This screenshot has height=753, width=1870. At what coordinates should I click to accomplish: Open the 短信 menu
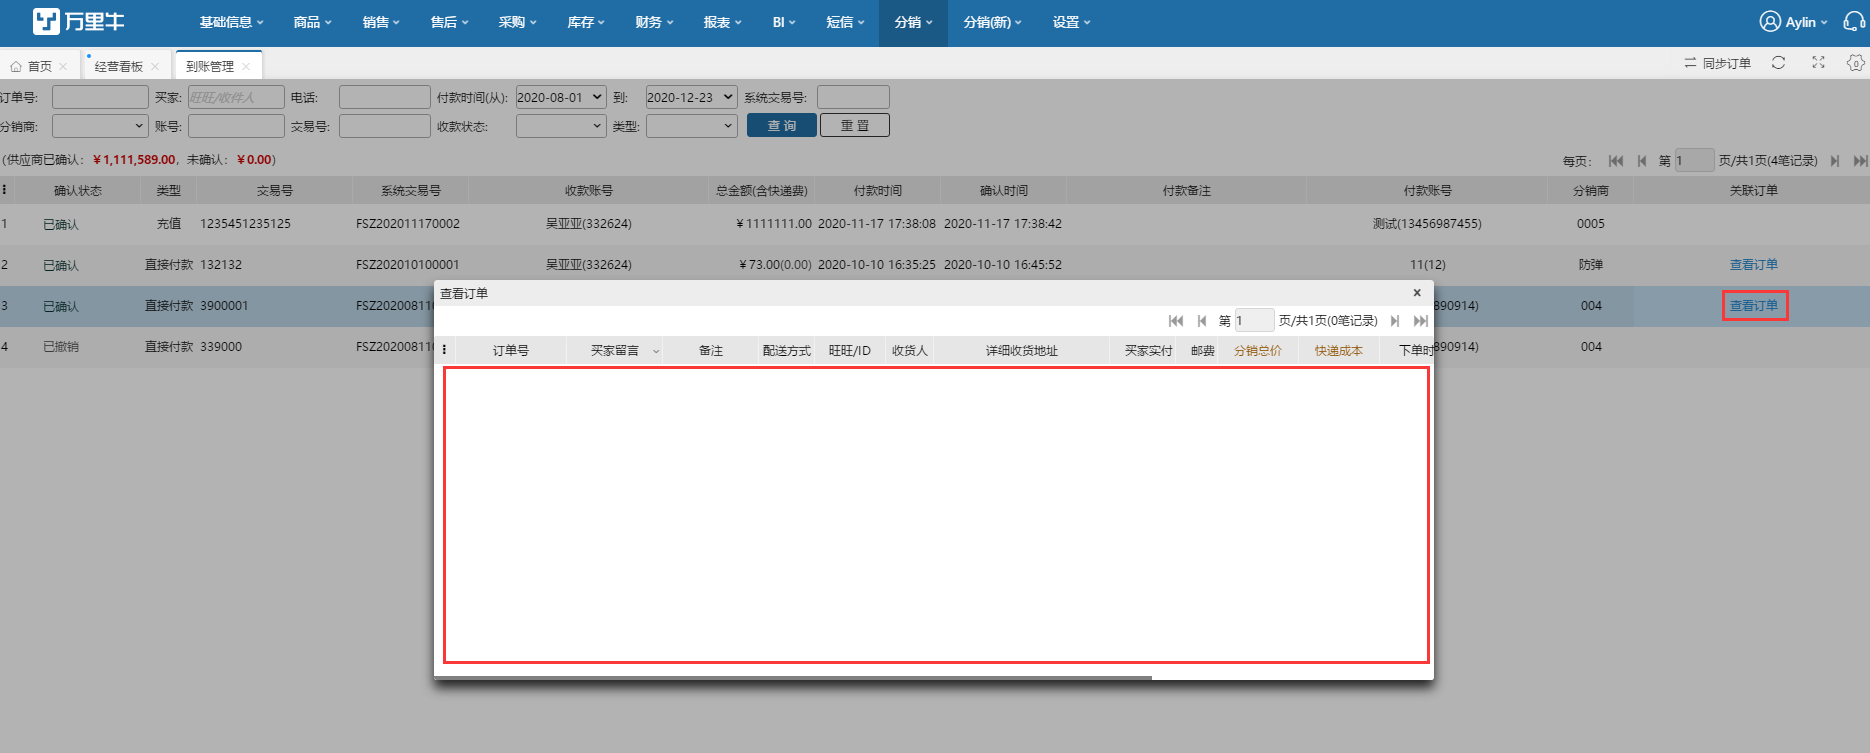point(845,22)
